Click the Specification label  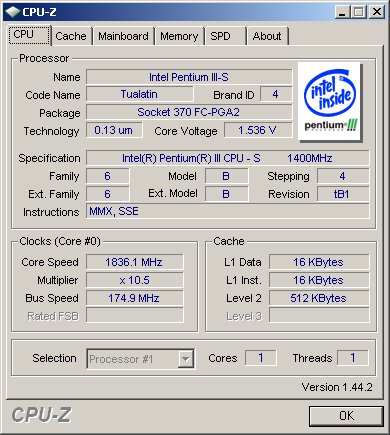(49, 158)
